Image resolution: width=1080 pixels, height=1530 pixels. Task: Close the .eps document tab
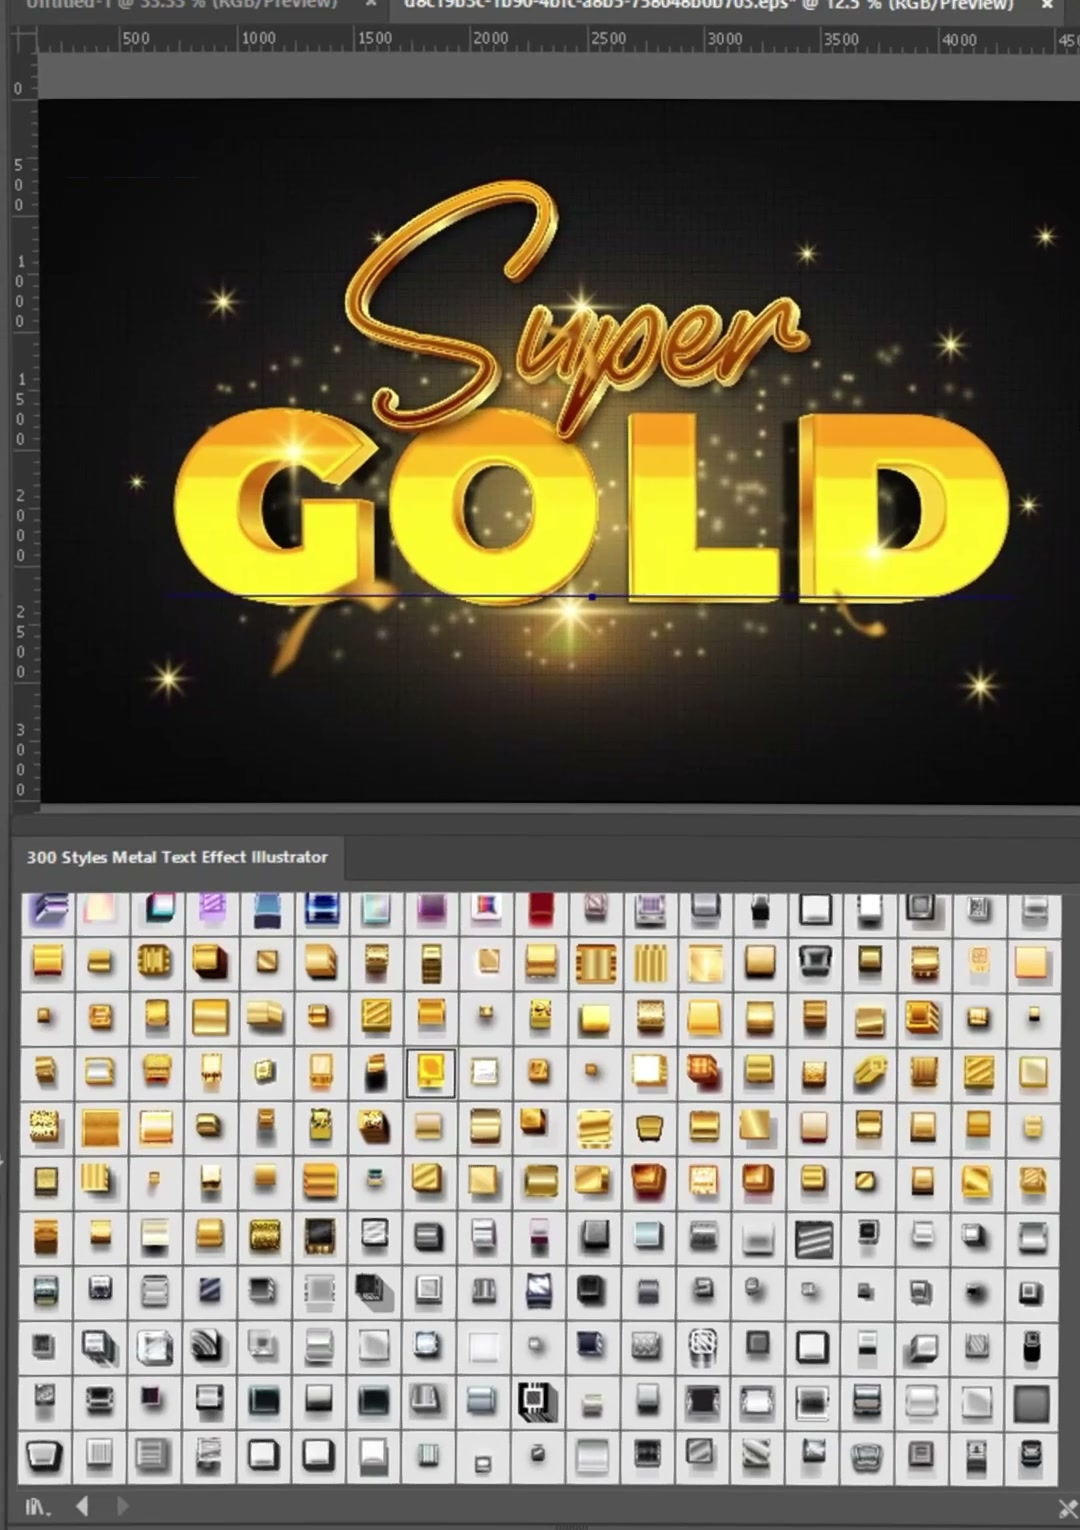pyautogui.click(x=1047, y=5)
